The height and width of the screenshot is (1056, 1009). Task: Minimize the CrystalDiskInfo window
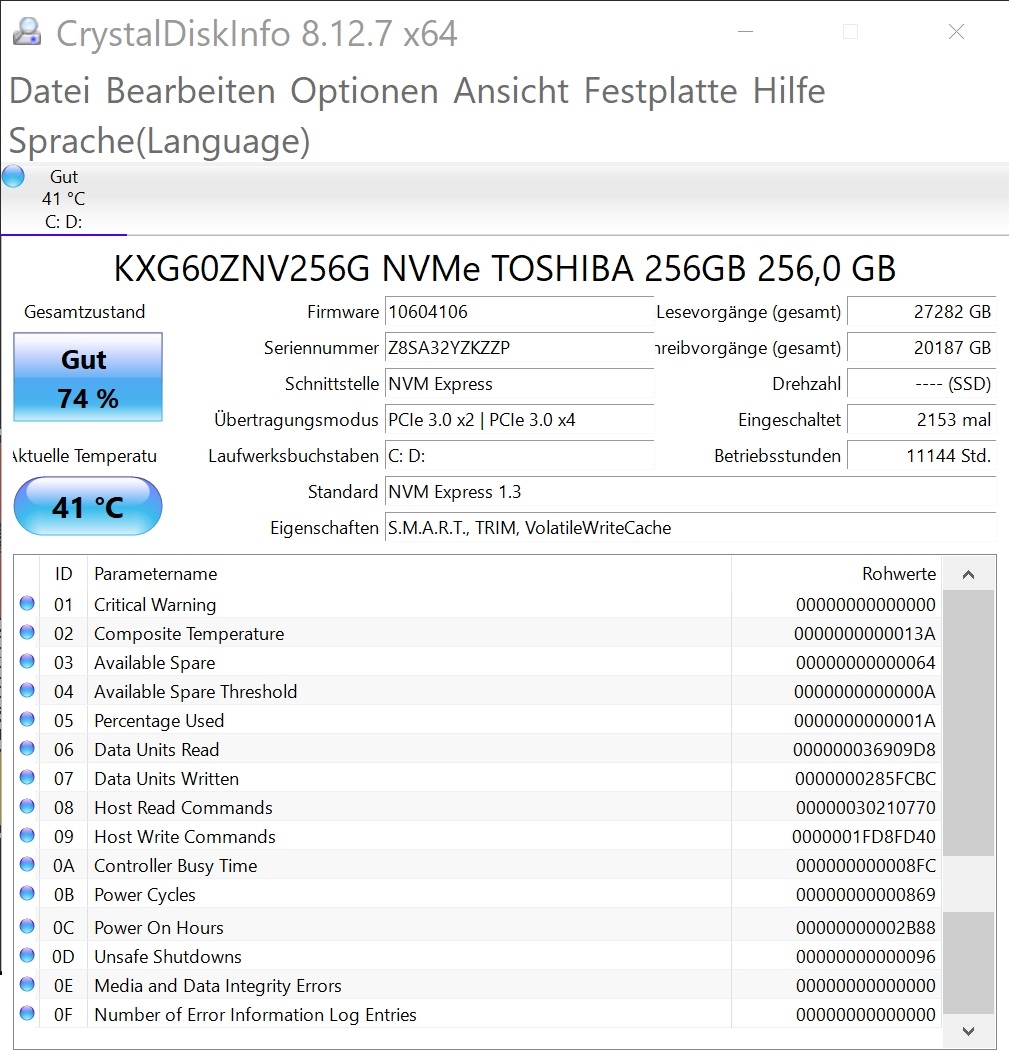pyautogui.click(x=745, y=32)
